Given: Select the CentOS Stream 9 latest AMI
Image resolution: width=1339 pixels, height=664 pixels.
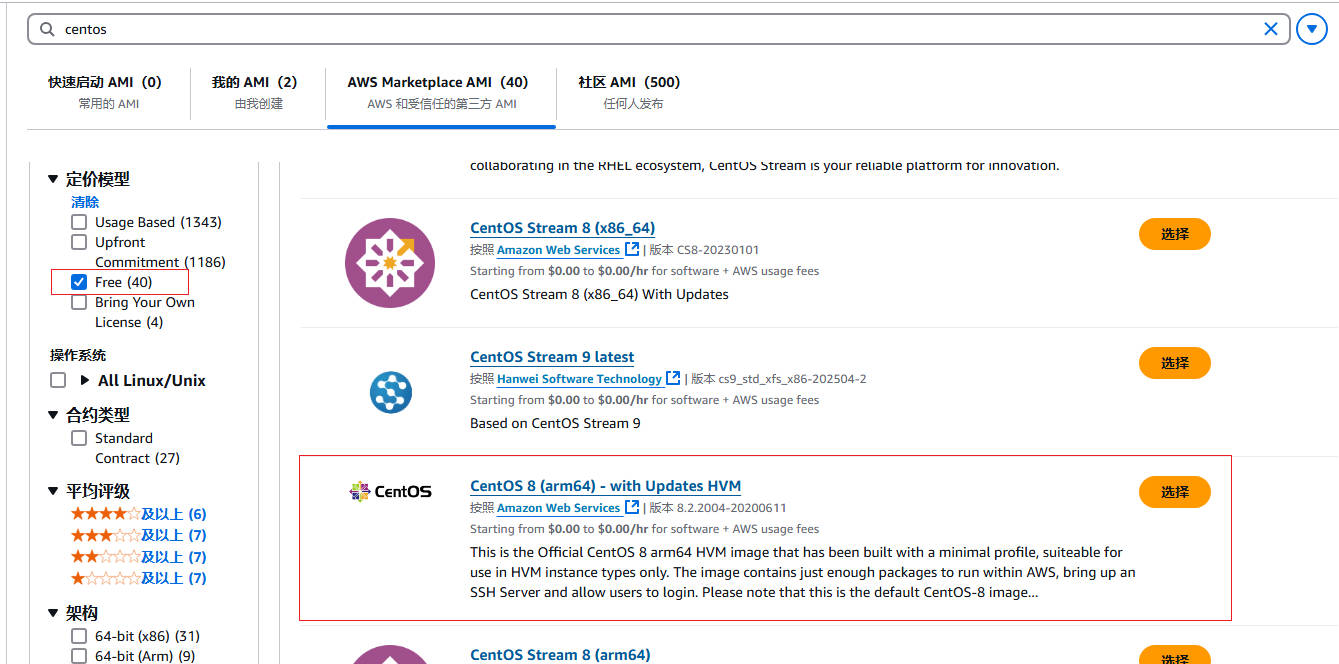Looking at the screenshot, I should point(1175,363).
